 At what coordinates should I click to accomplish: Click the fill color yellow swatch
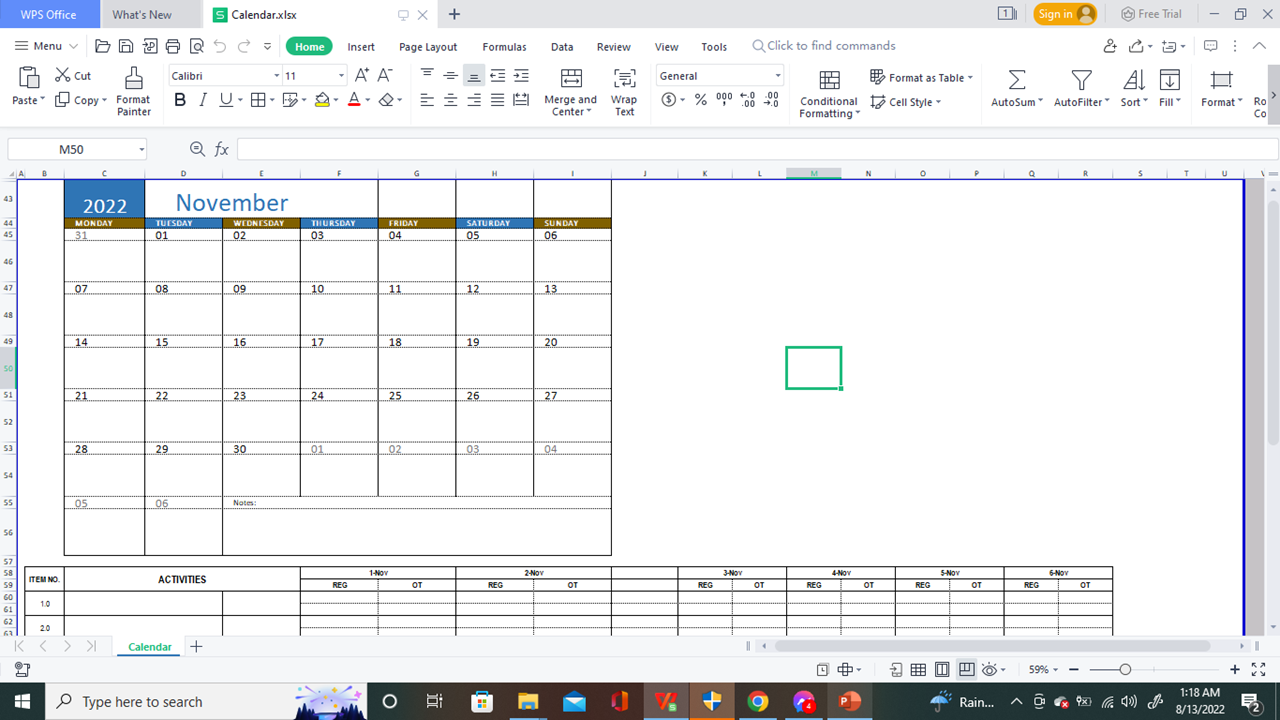point(322,100)
